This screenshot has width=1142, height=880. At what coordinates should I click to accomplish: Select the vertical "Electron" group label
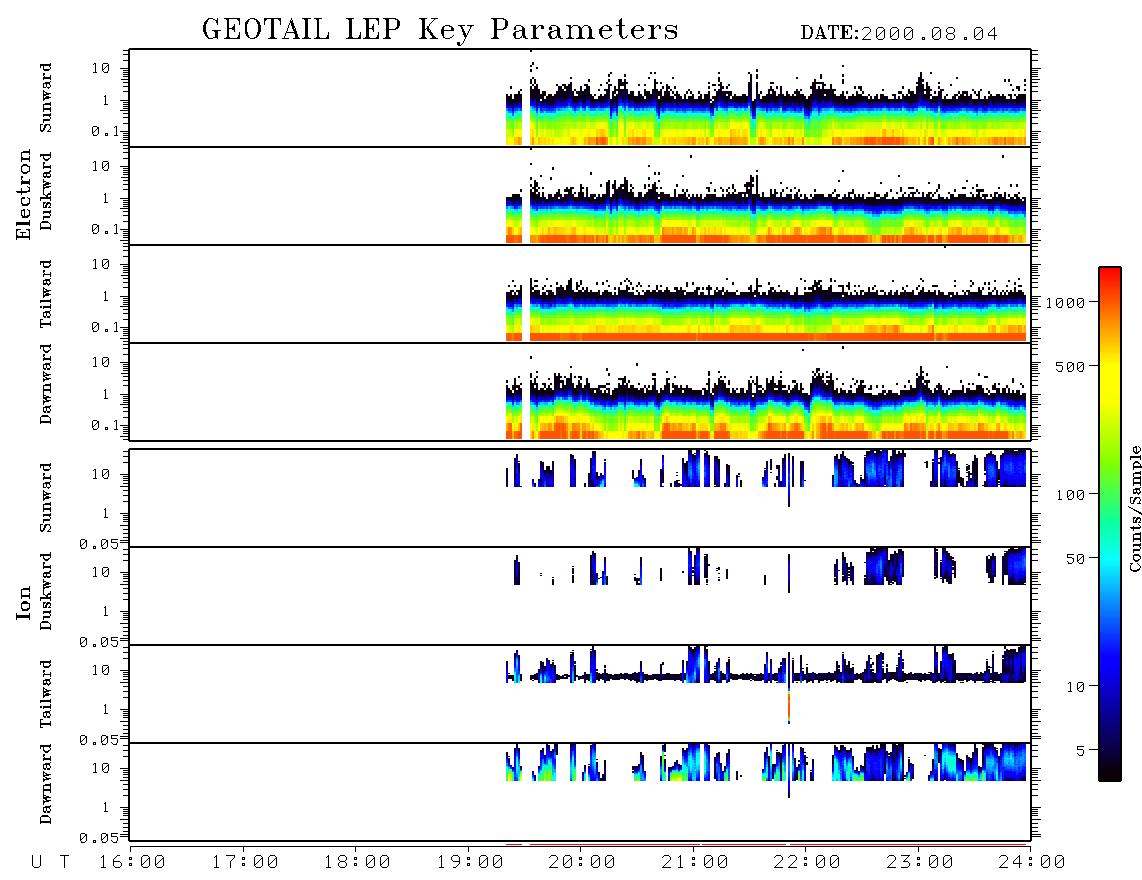coord(23,194)
